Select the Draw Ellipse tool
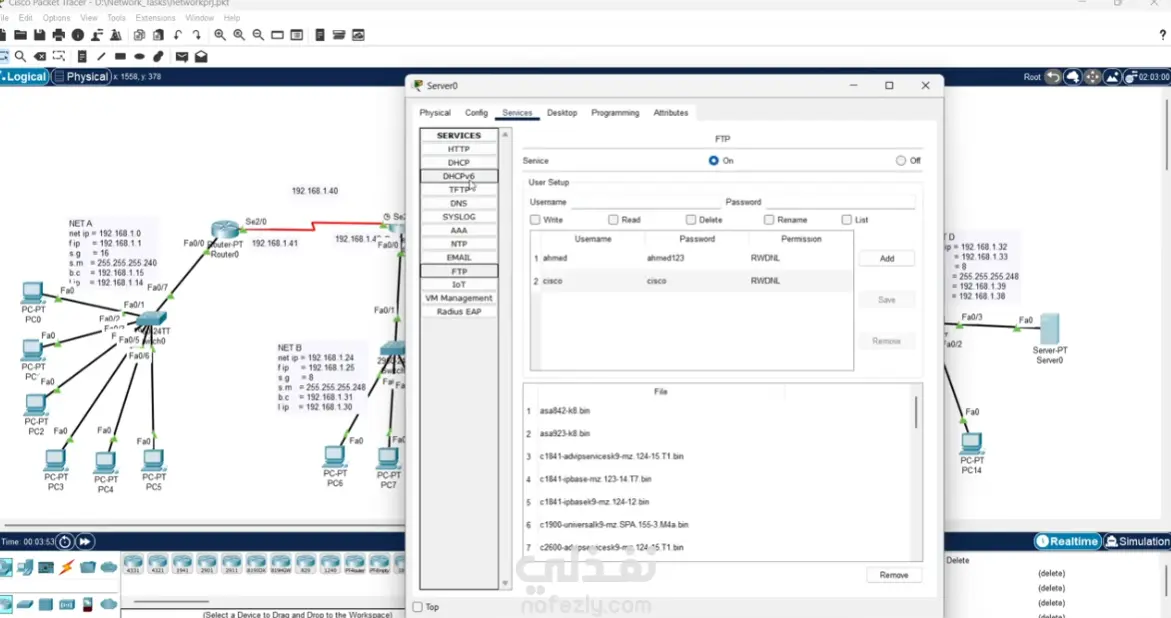 click(x=140, y=57)
